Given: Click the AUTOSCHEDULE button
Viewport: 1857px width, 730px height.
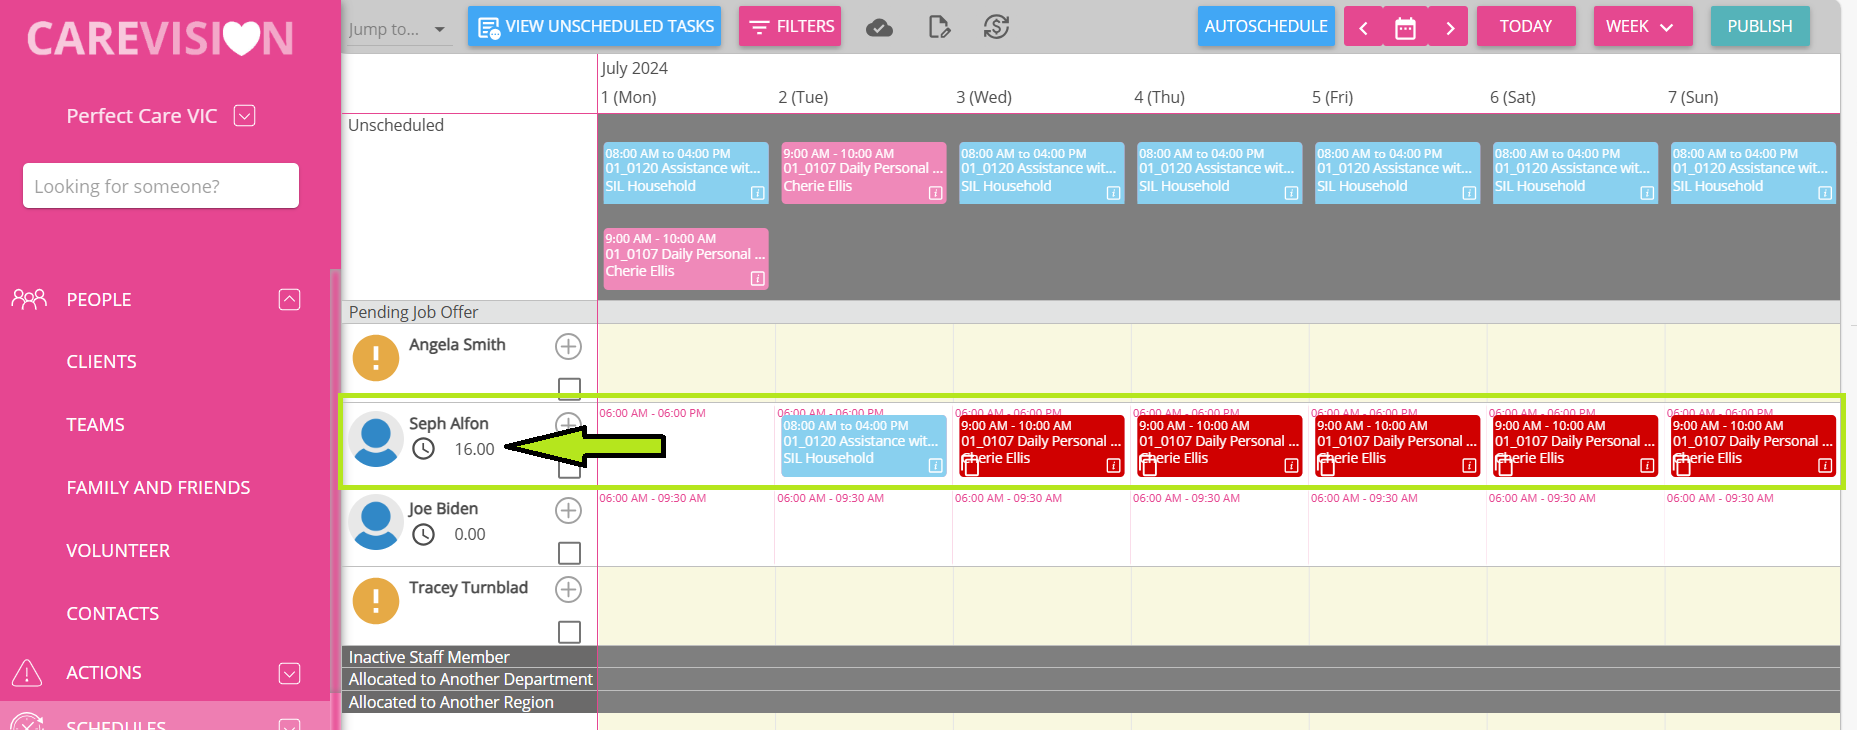Looking at the screenshot, I should tap(1266, 27).
